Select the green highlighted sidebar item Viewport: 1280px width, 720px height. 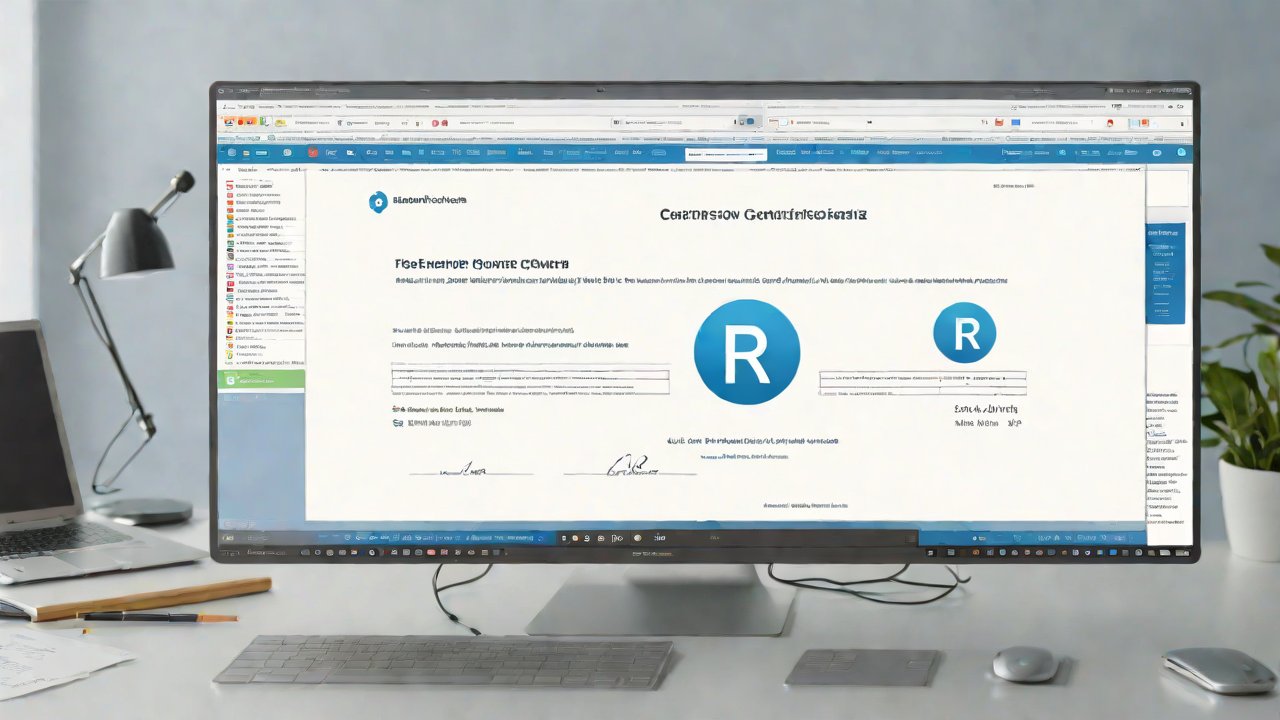(261, 380)
